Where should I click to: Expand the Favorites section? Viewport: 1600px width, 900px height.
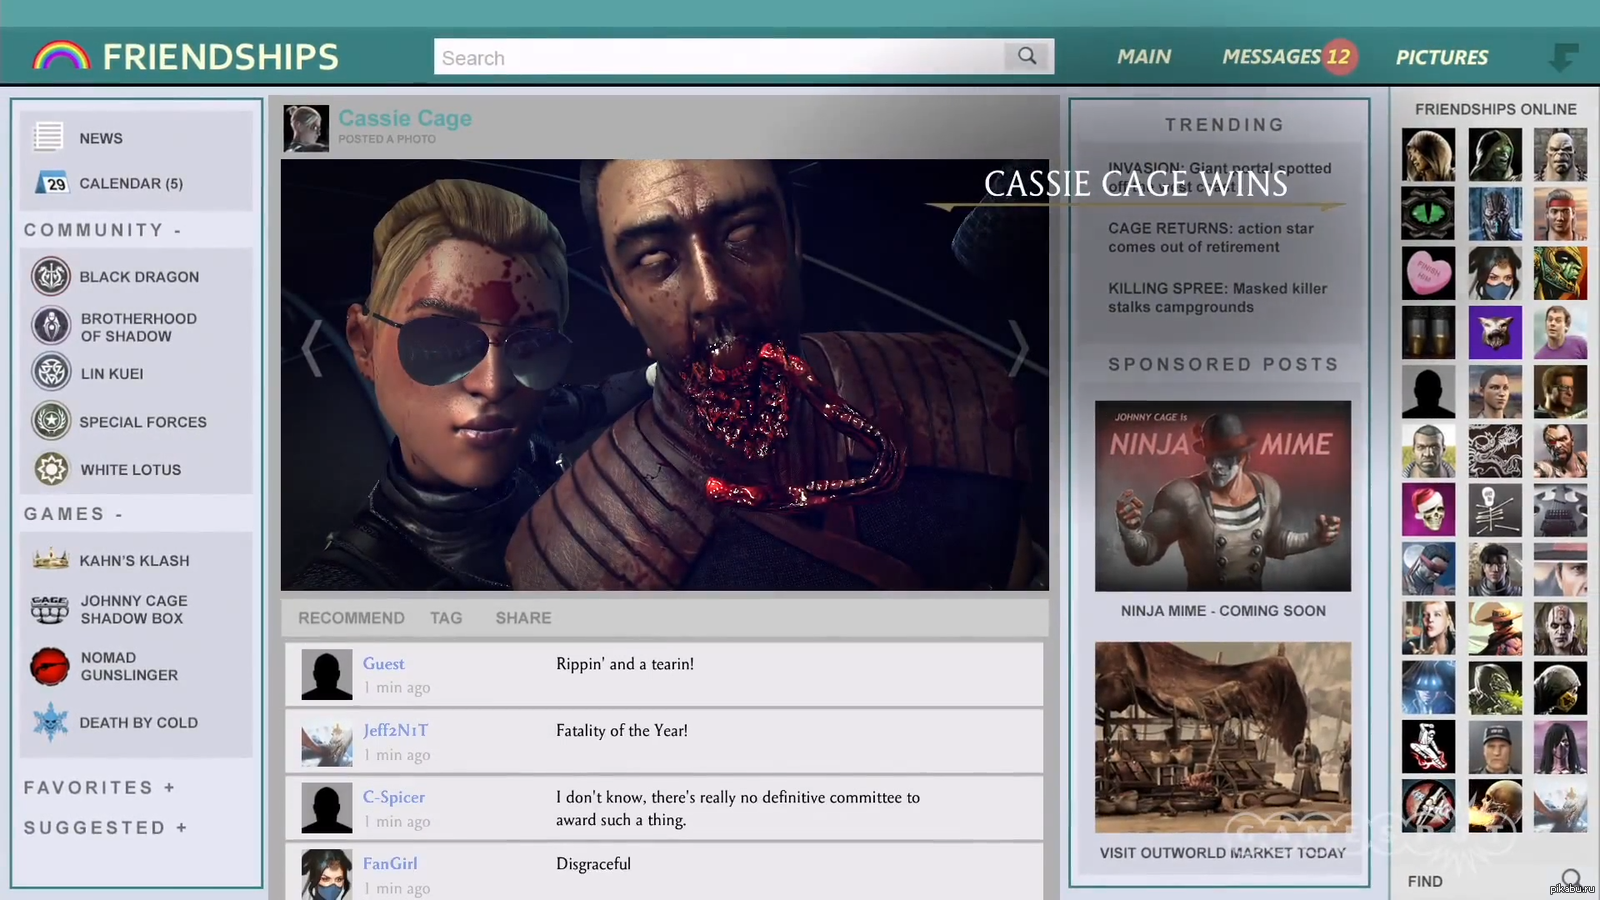click(x=169, y=788)
